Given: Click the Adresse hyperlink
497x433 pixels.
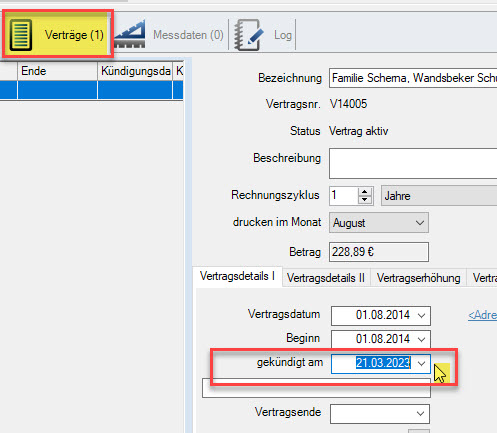Looking at the screenshot, I should [482, 315].
